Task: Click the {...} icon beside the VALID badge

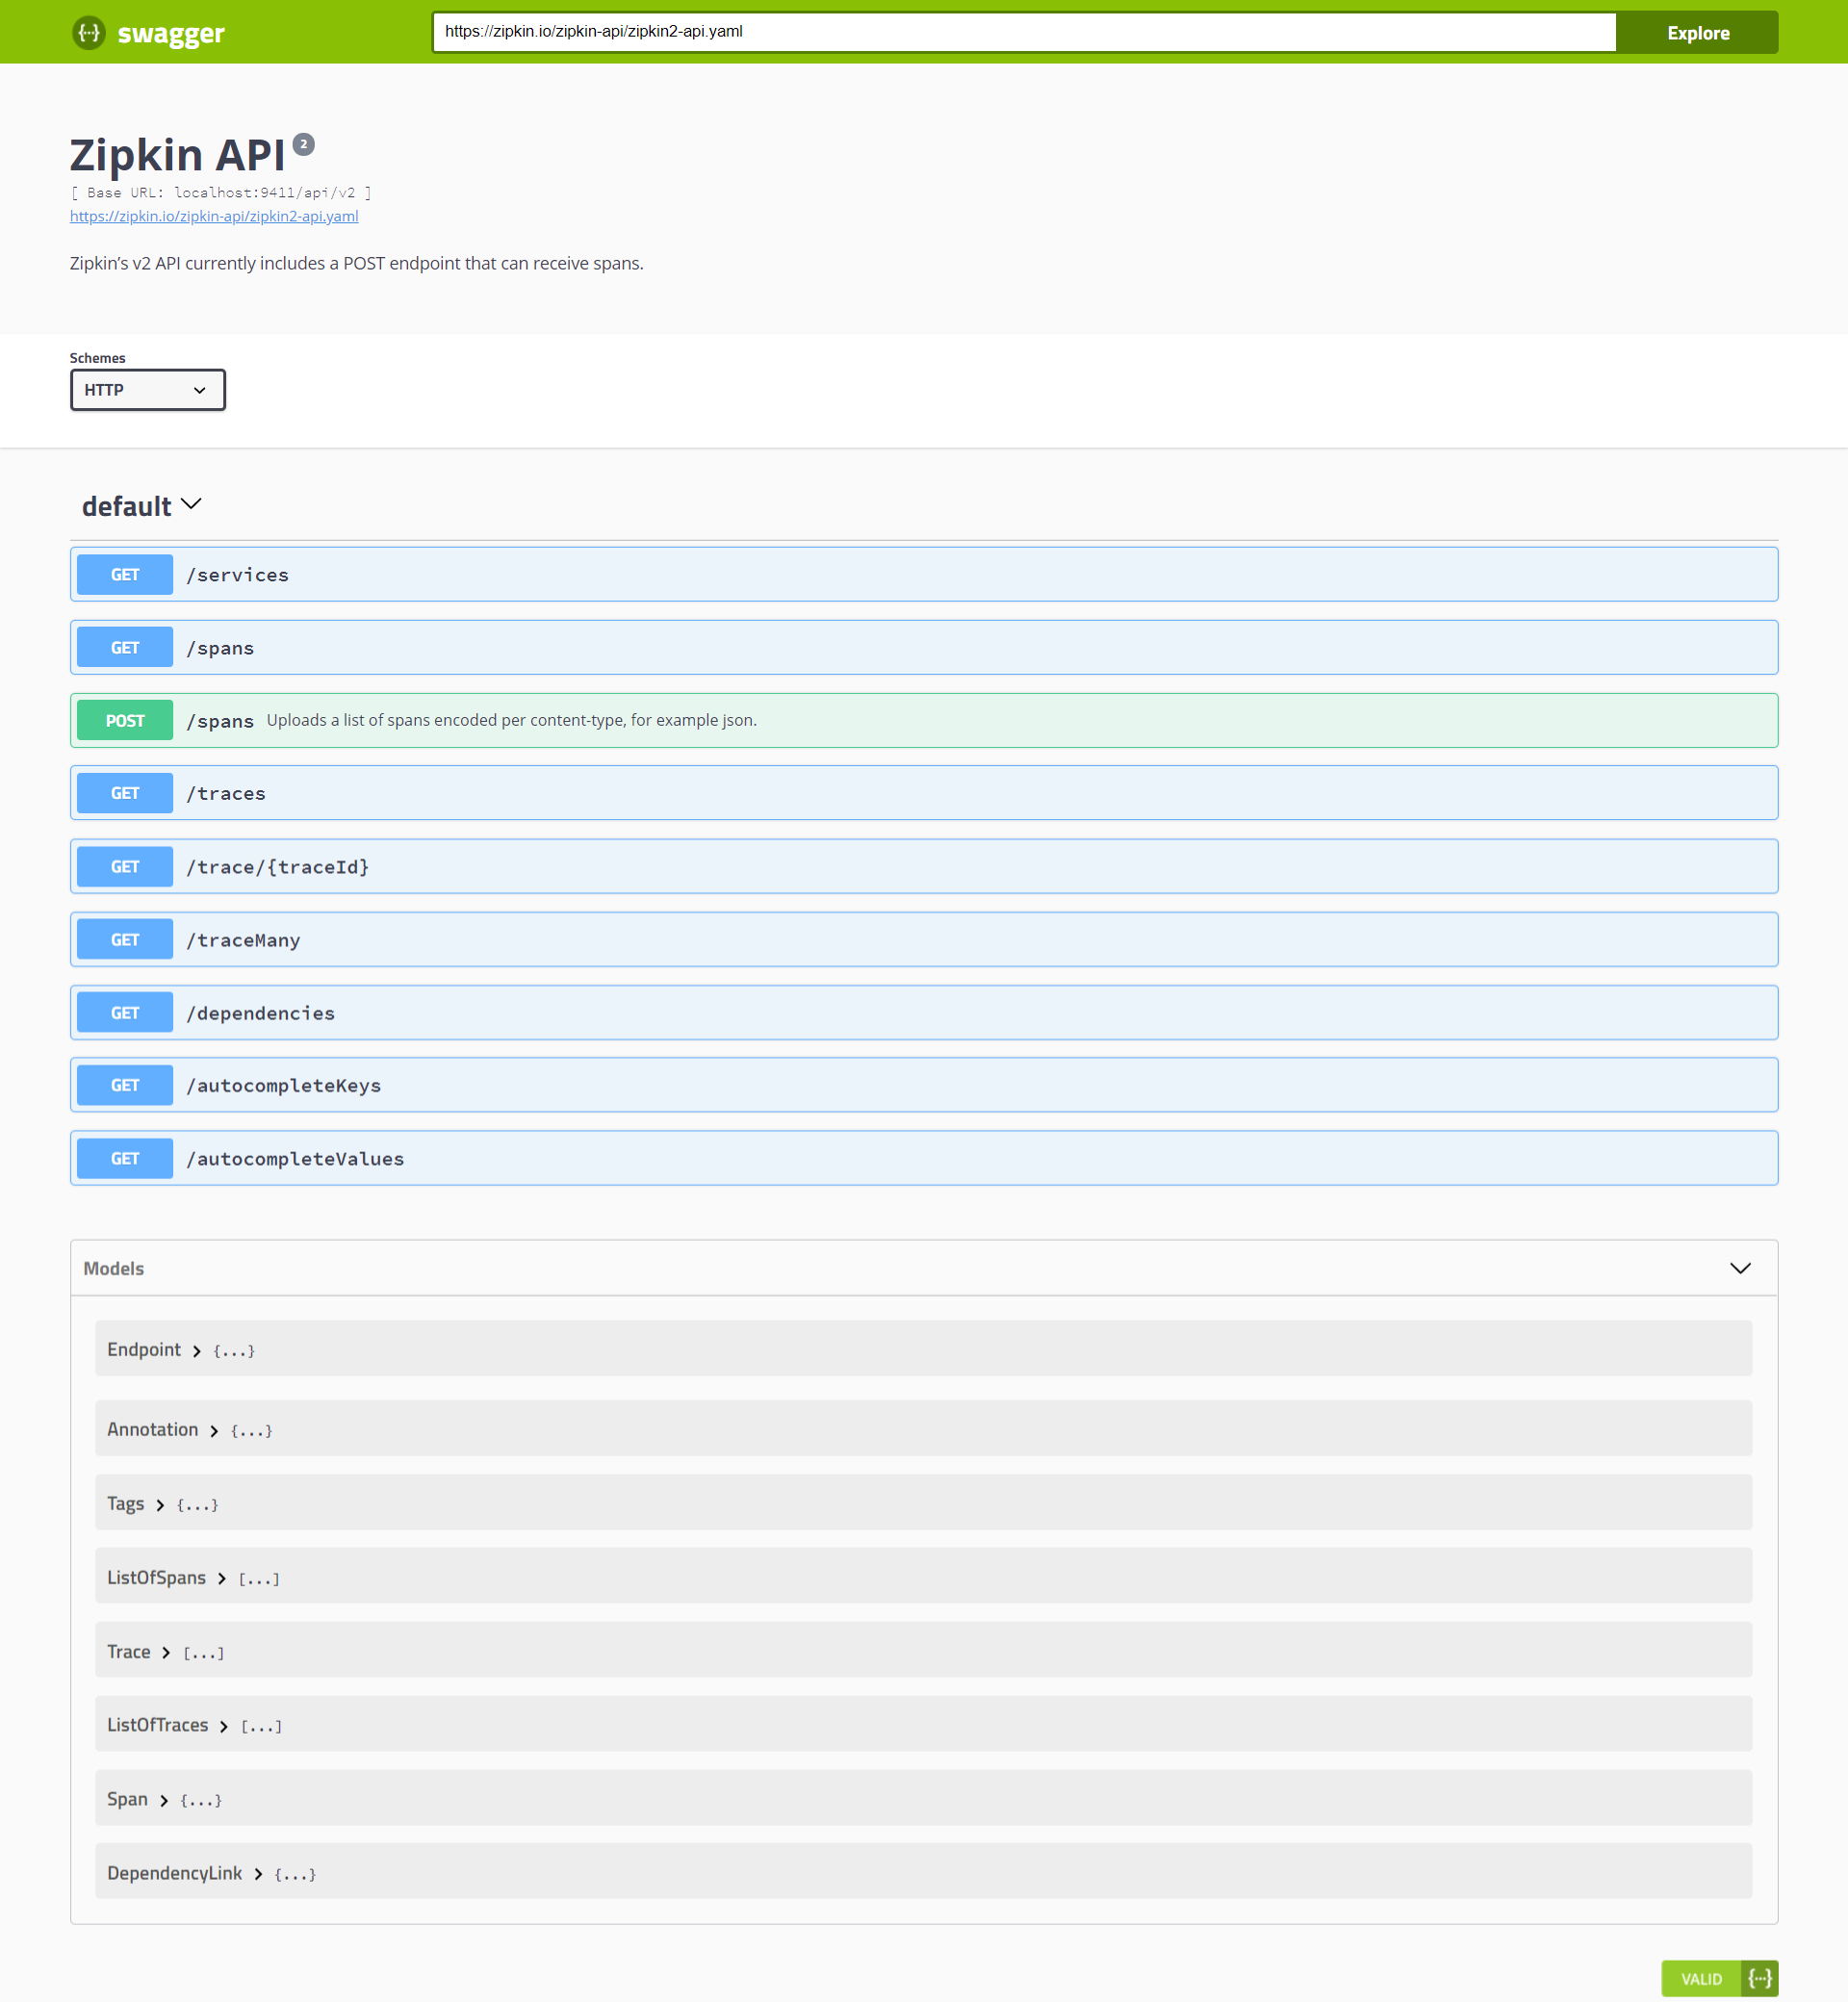Action: (x=1760, y=1978)
